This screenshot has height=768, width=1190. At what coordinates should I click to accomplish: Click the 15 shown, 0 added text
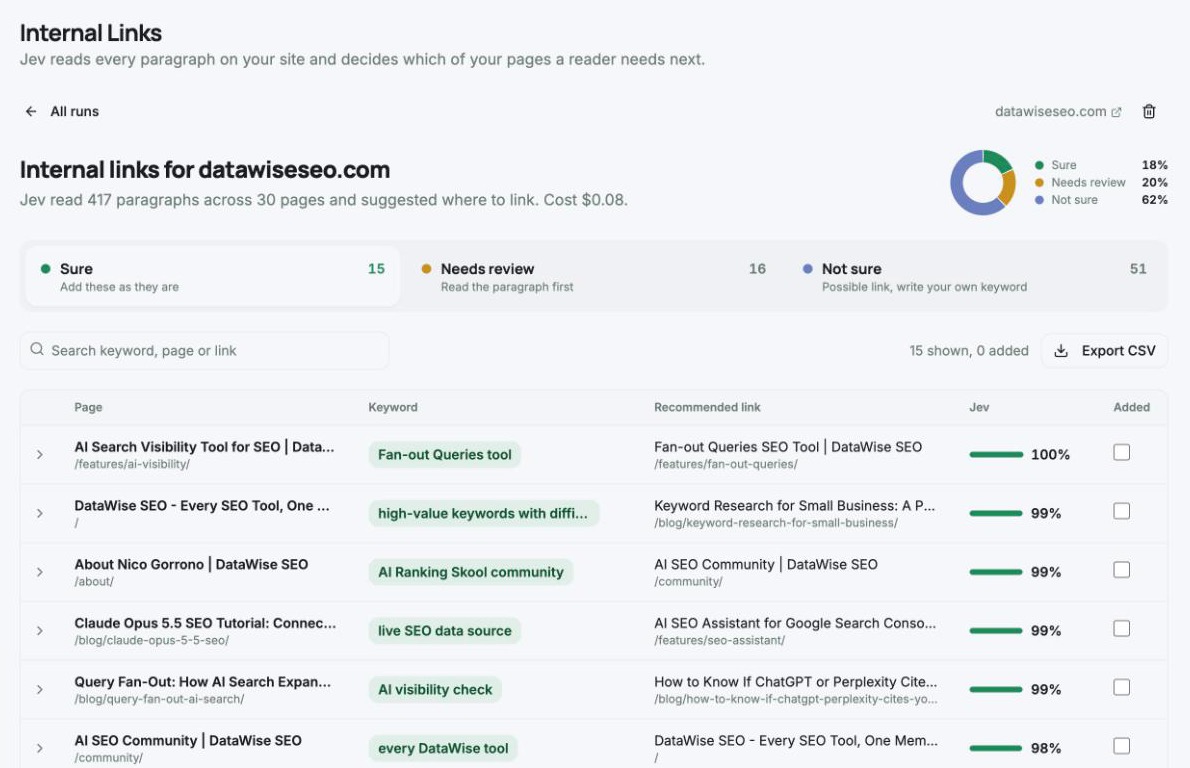[x=968, y=351]
